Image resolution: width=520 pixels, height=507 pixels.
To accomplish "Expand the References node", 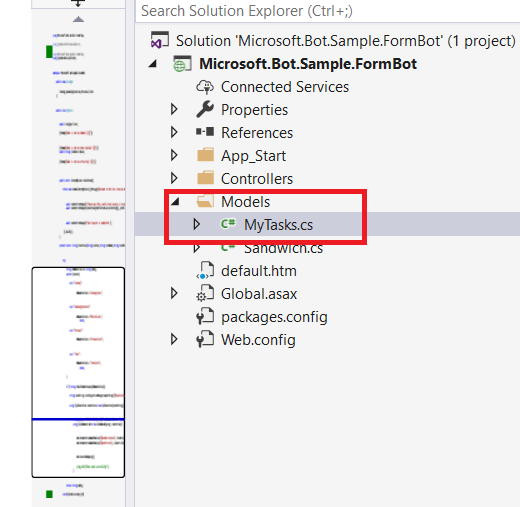I will coord(174,132).
